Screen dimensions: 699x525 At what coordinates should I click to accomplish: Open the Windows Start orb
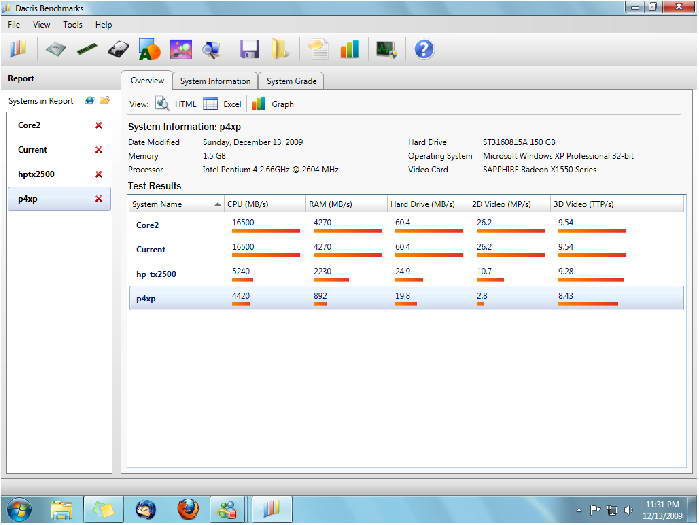tap(19, 509)
